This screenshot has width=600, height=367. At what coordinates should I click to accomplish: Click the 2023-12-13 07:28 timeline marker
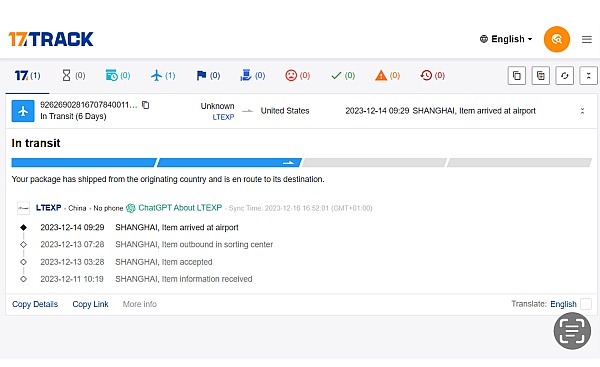point(23,245)
